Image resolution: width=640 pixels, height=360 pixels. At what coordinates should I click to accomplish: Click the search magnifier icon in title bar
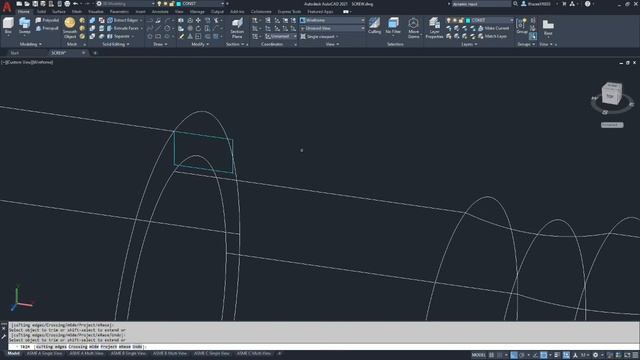coord(516,4)
